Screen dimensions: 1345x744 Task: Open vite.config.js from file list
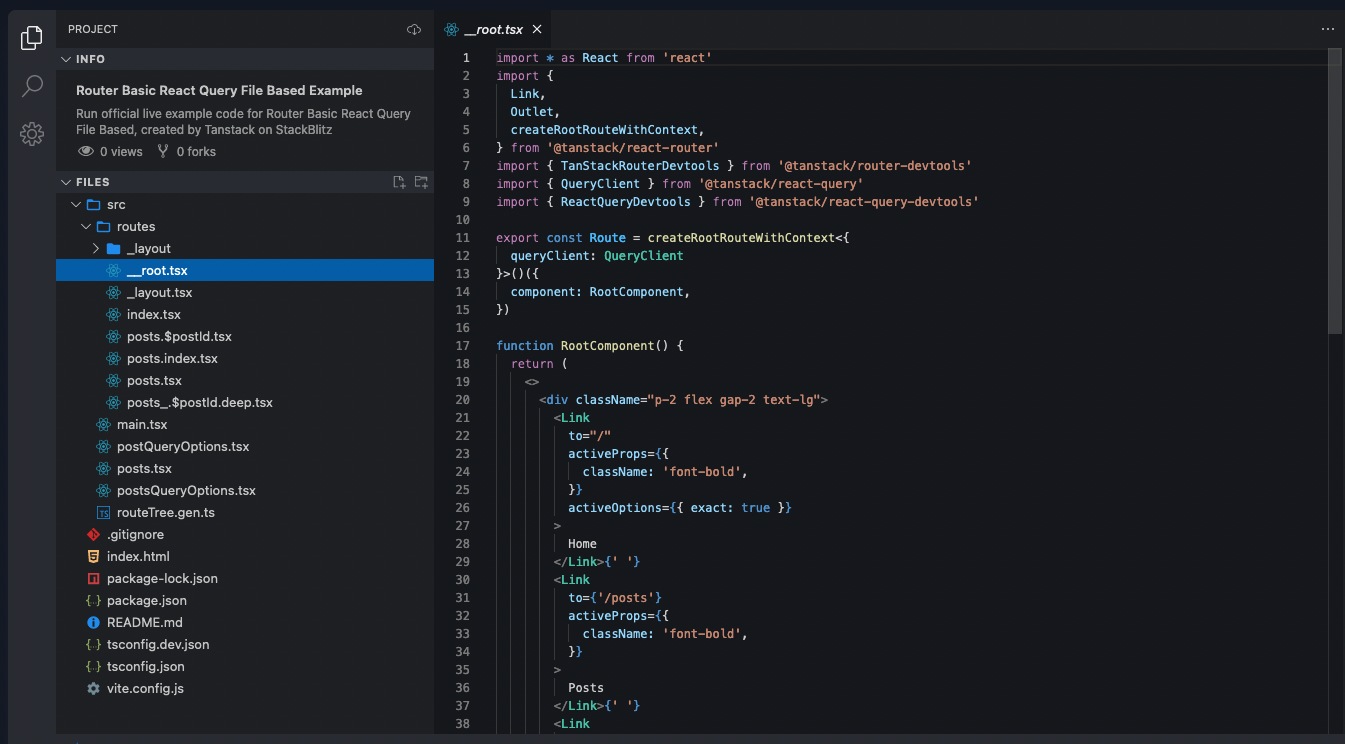coord(145,688)
